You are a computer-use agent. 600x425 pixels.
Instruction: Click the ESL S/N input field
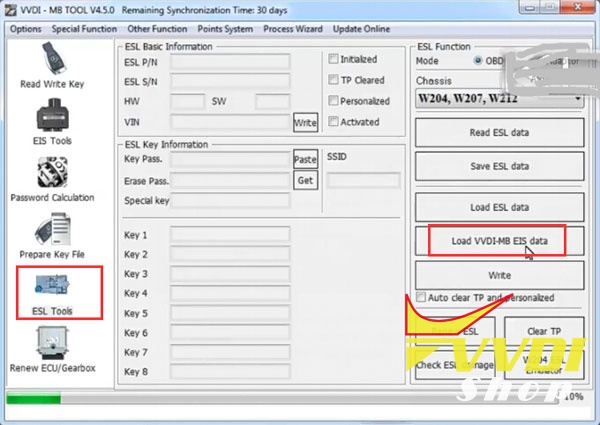[x=230, y=81]
